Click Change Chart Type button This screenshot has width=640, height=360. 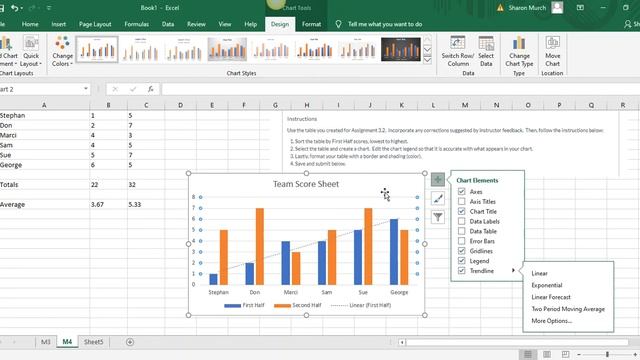519,51
